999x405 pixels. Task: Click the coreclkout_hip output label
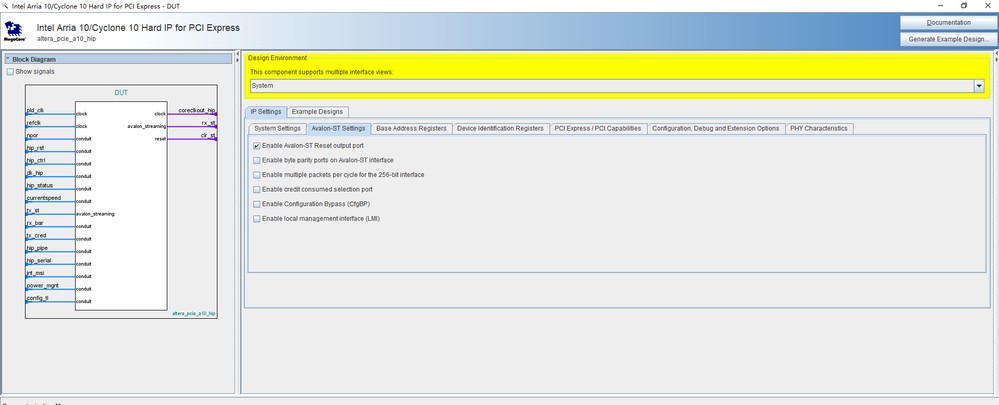197,110
